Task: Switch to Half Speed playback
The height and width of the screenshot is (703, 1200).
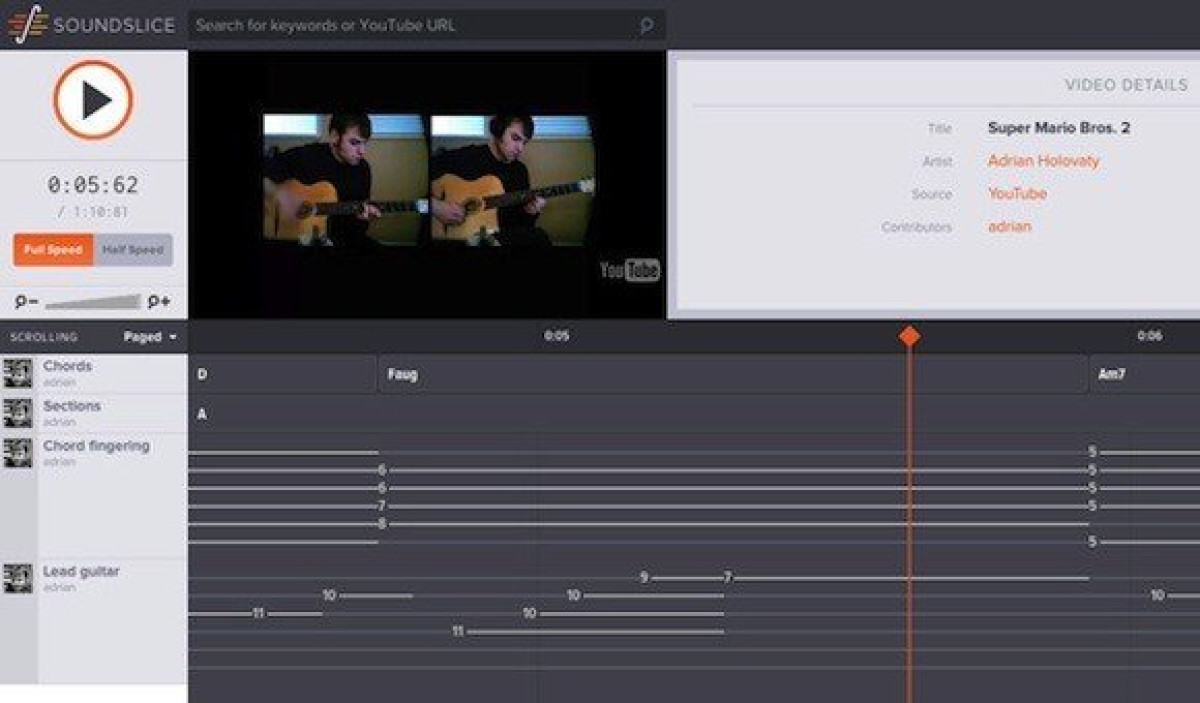Action: click(x=133, y=250)
